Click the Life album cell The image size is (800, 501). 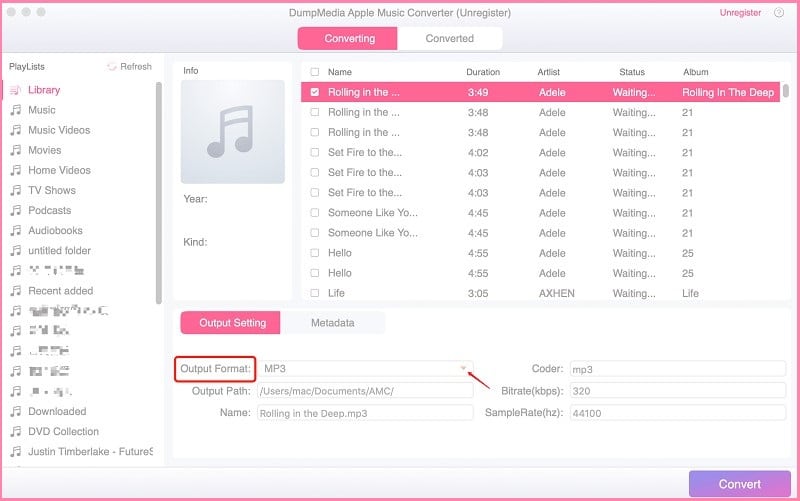tap(690, 293)
